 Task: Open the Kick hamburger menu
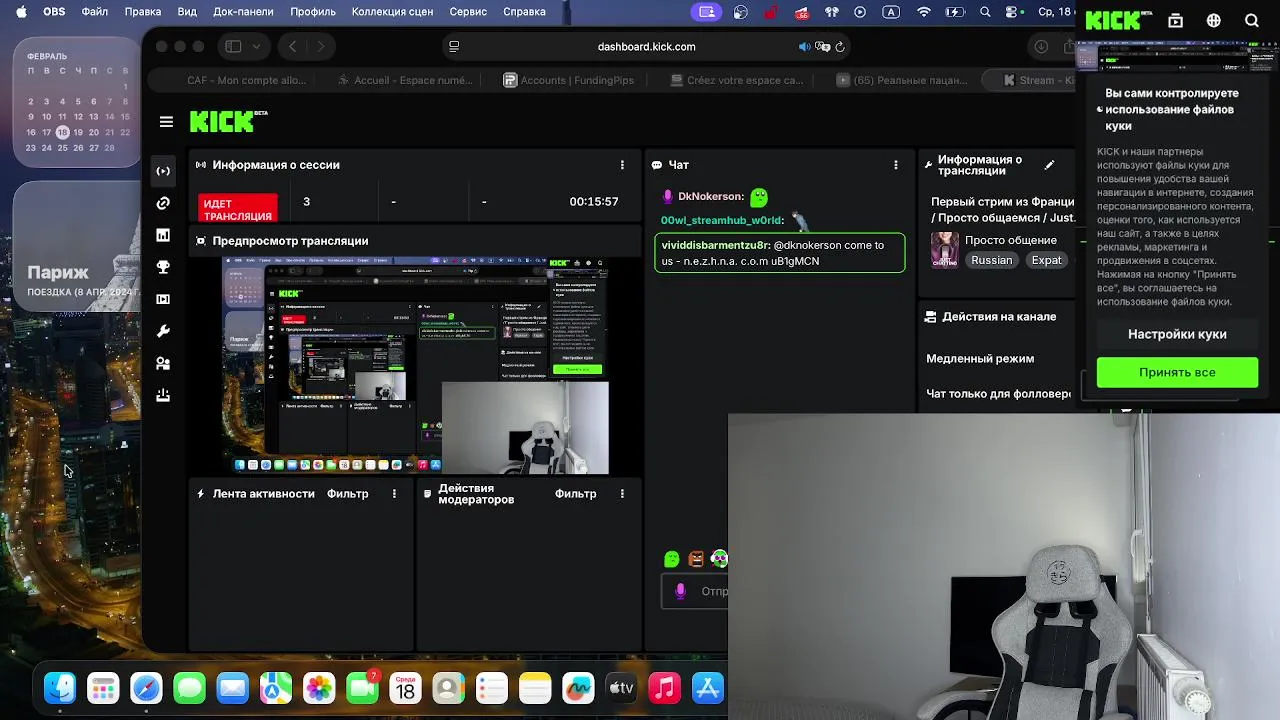pos(166,122)
